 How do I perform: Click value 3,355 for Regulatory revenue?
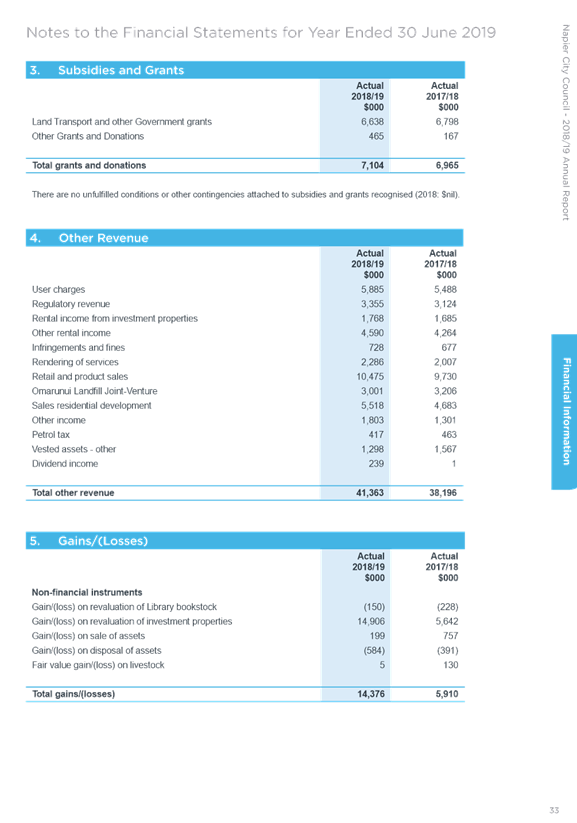tap(372, 304)
